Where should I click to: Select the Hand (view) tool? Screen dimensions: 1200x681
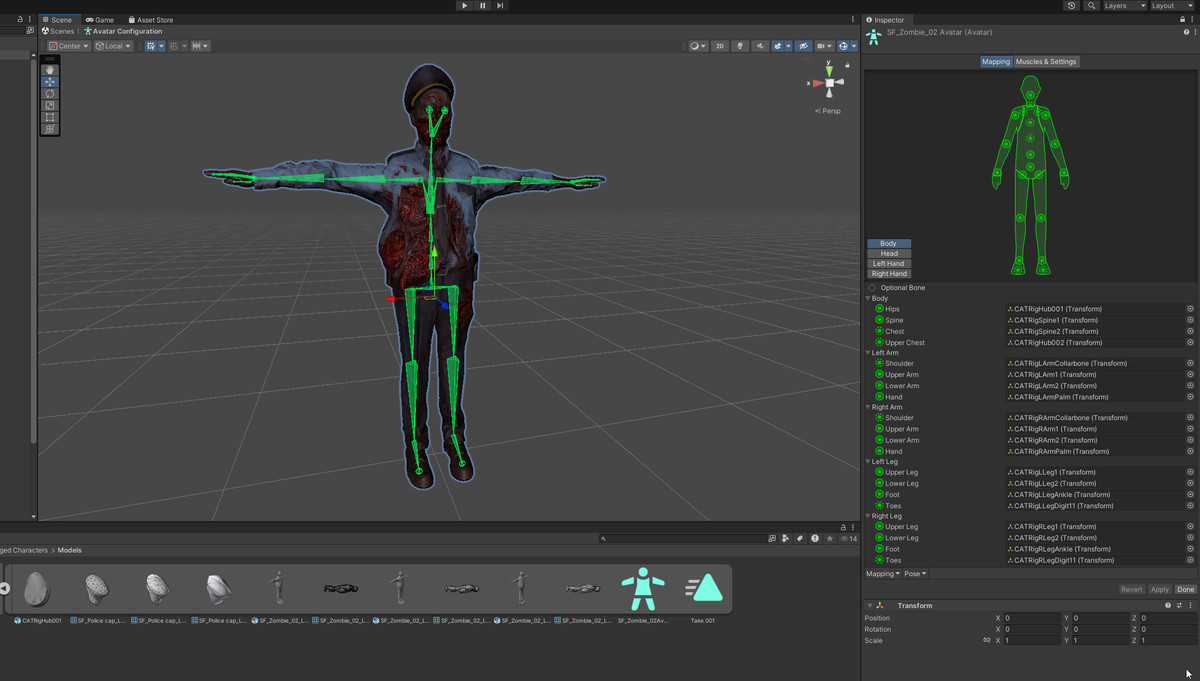tap(50, 70)
